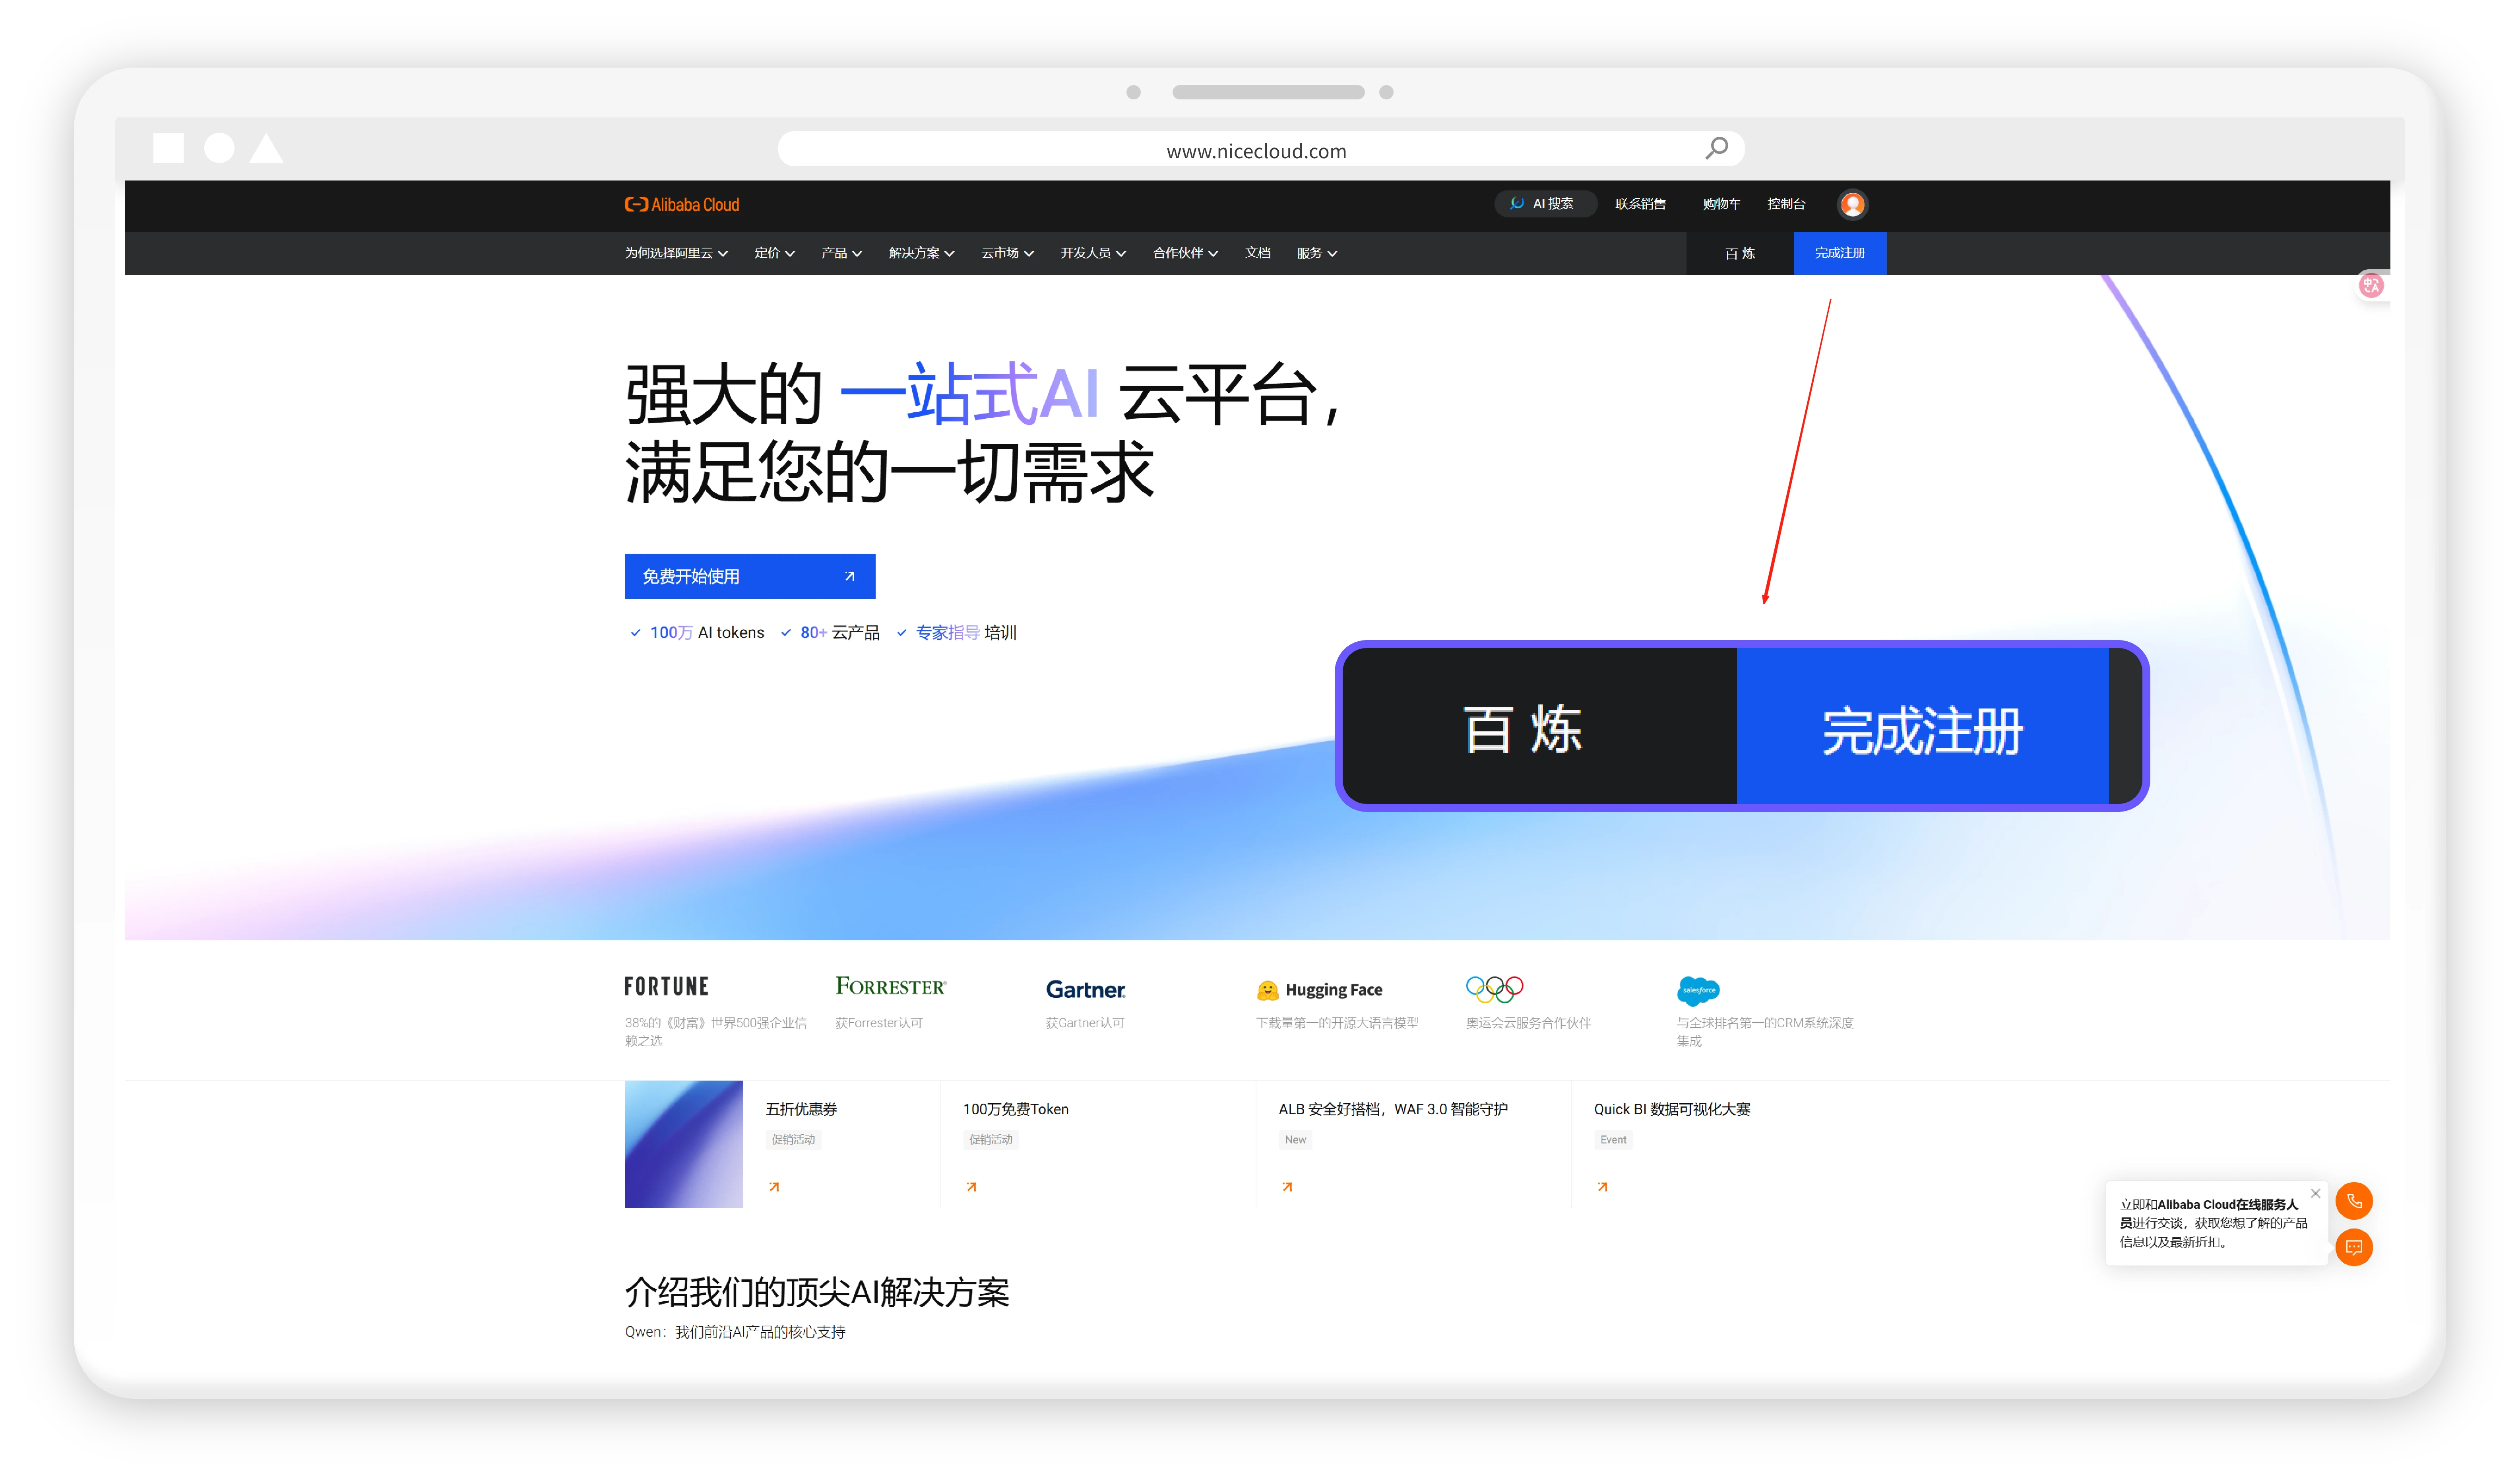Click 获Forrester认可 caption text

(x=878, y=1022)
